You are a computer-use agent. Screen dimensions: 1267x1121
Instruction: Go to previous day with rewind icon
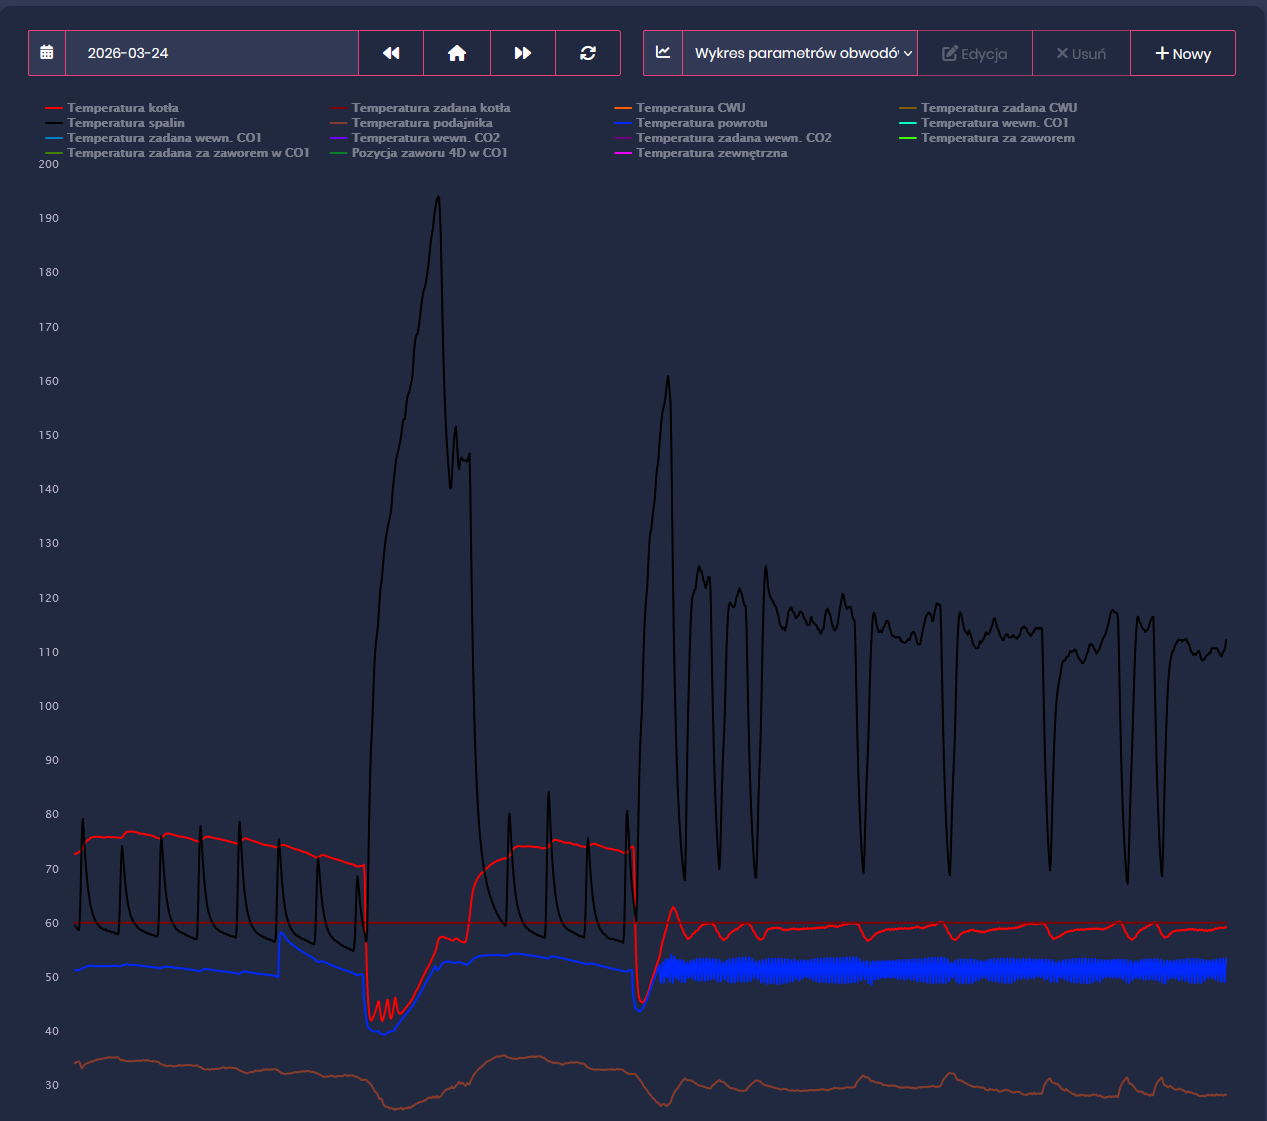point(391,53)
